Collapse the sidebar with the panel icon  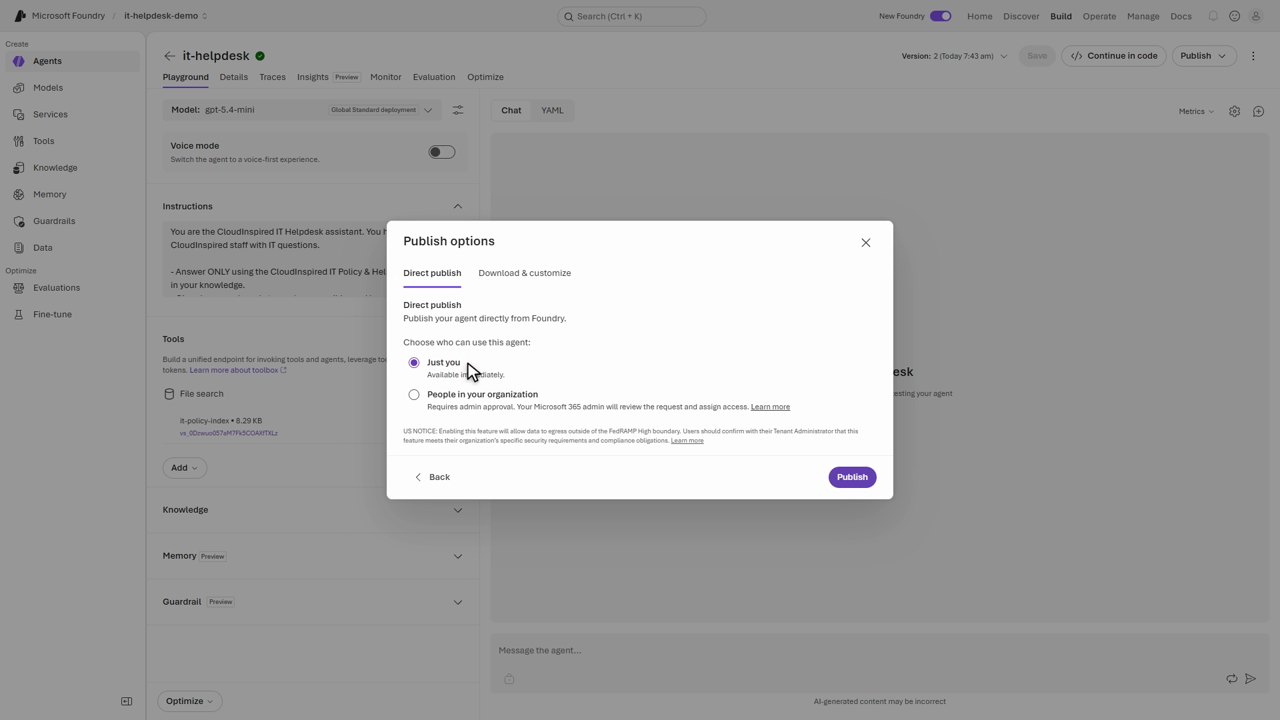click(127, 701)
